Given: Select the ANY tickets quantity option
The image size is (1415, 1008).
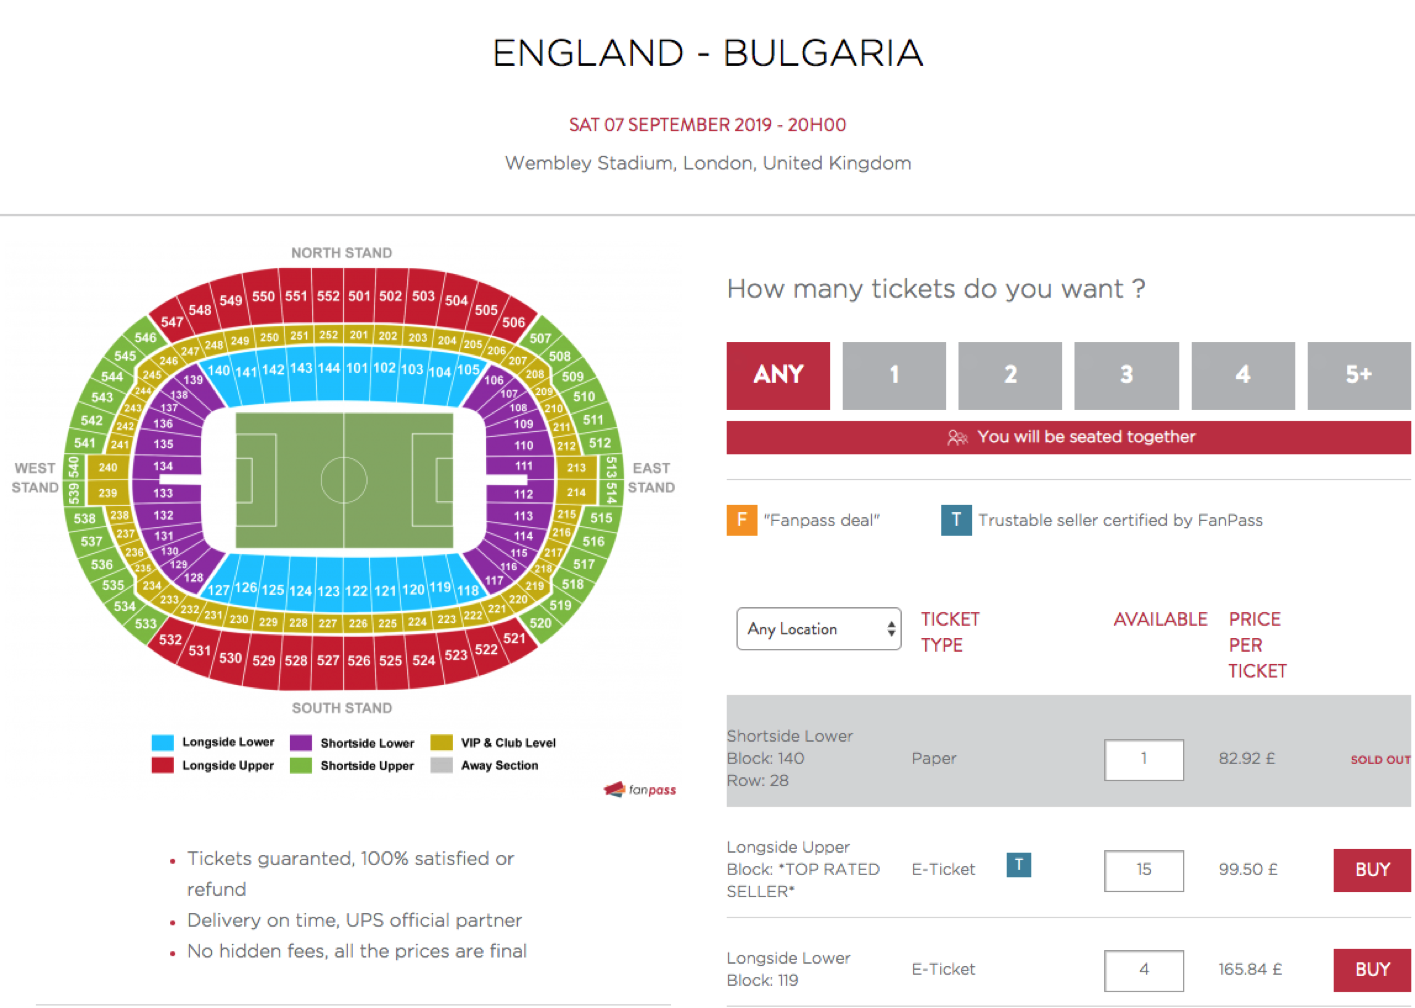Looking at the screenshot, I should (x=778, y=375).
